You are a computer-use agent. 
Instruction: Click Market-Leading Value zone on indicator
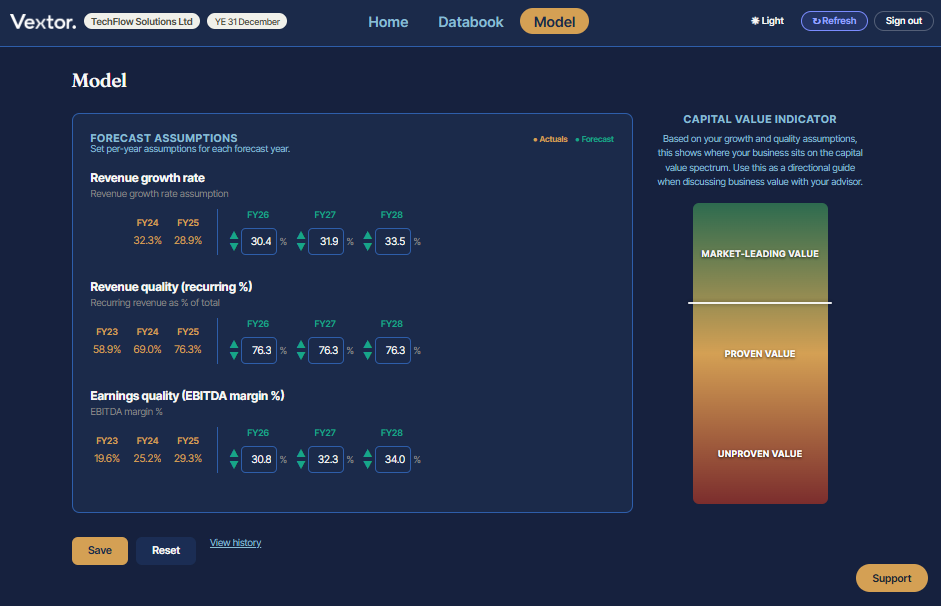(x=760, y=254)
